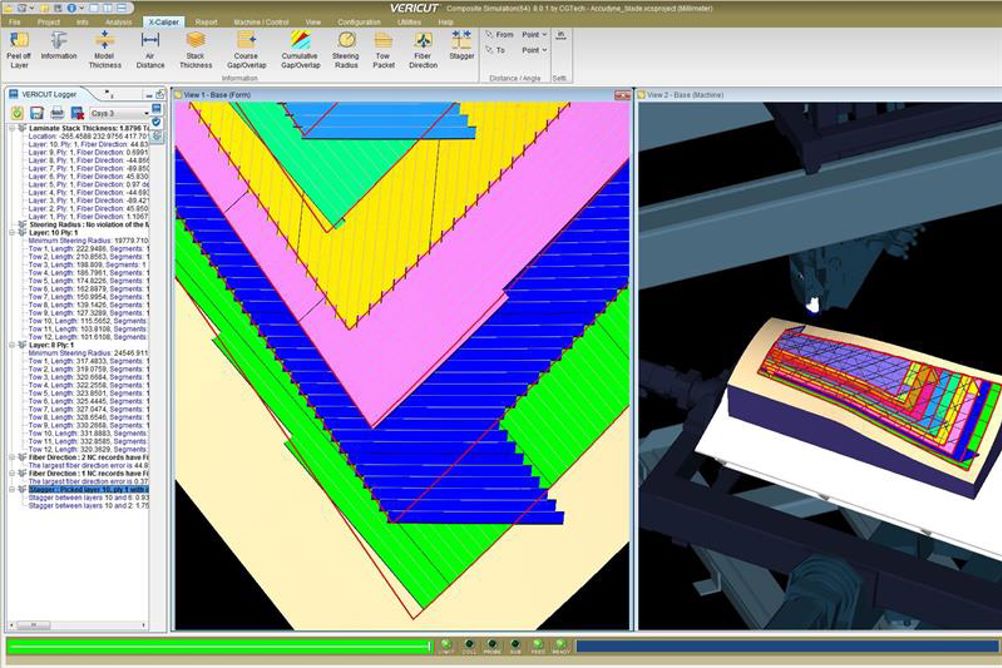Screen dimensions: 1002x668
Task: Collapse the Stagger Picked layer 10 node
Action: pos(12,490)
